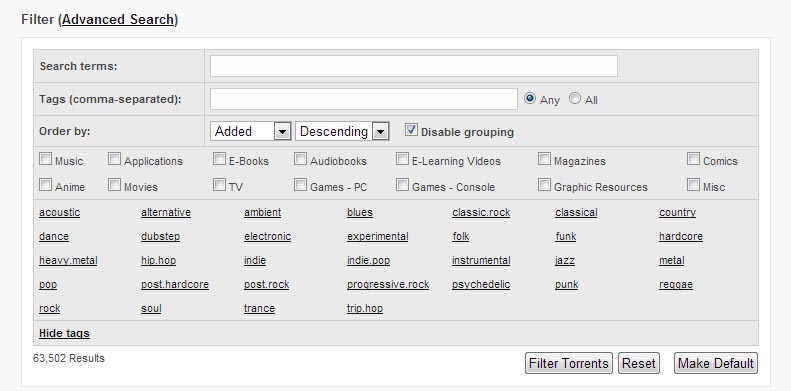
Task: Enable the Games - Console checkbox
Action: point(402,185)
